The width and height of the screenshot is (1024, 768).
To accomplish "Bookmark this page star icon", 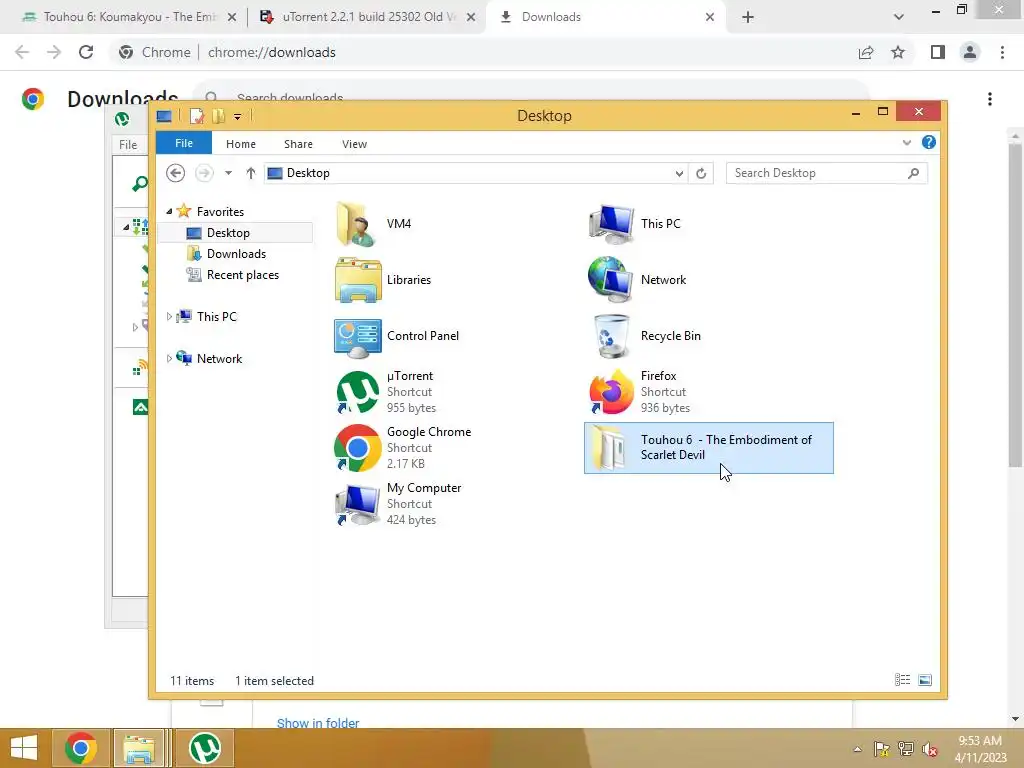I will pos(898,52).
